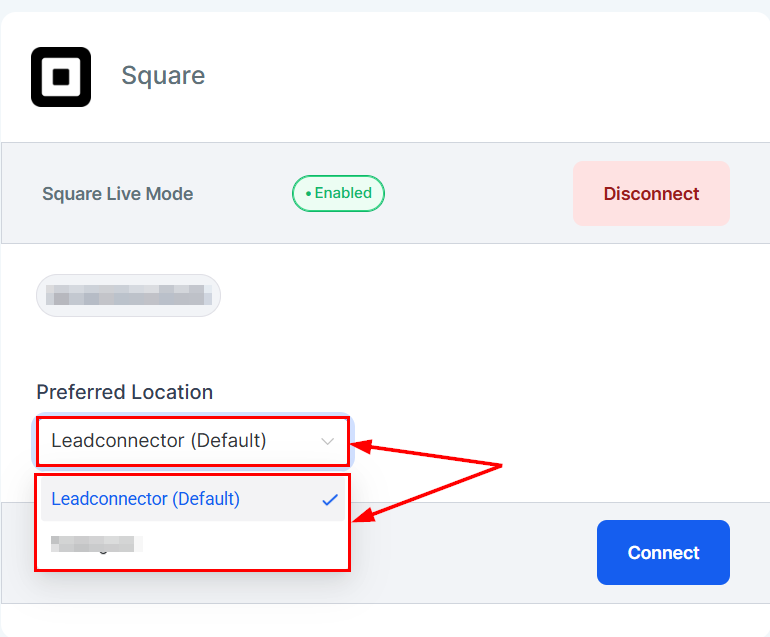Click the checkmark beside Leadconnector (Default)
The height and width of the screenshot is (637, 770).
click(330, 499)
